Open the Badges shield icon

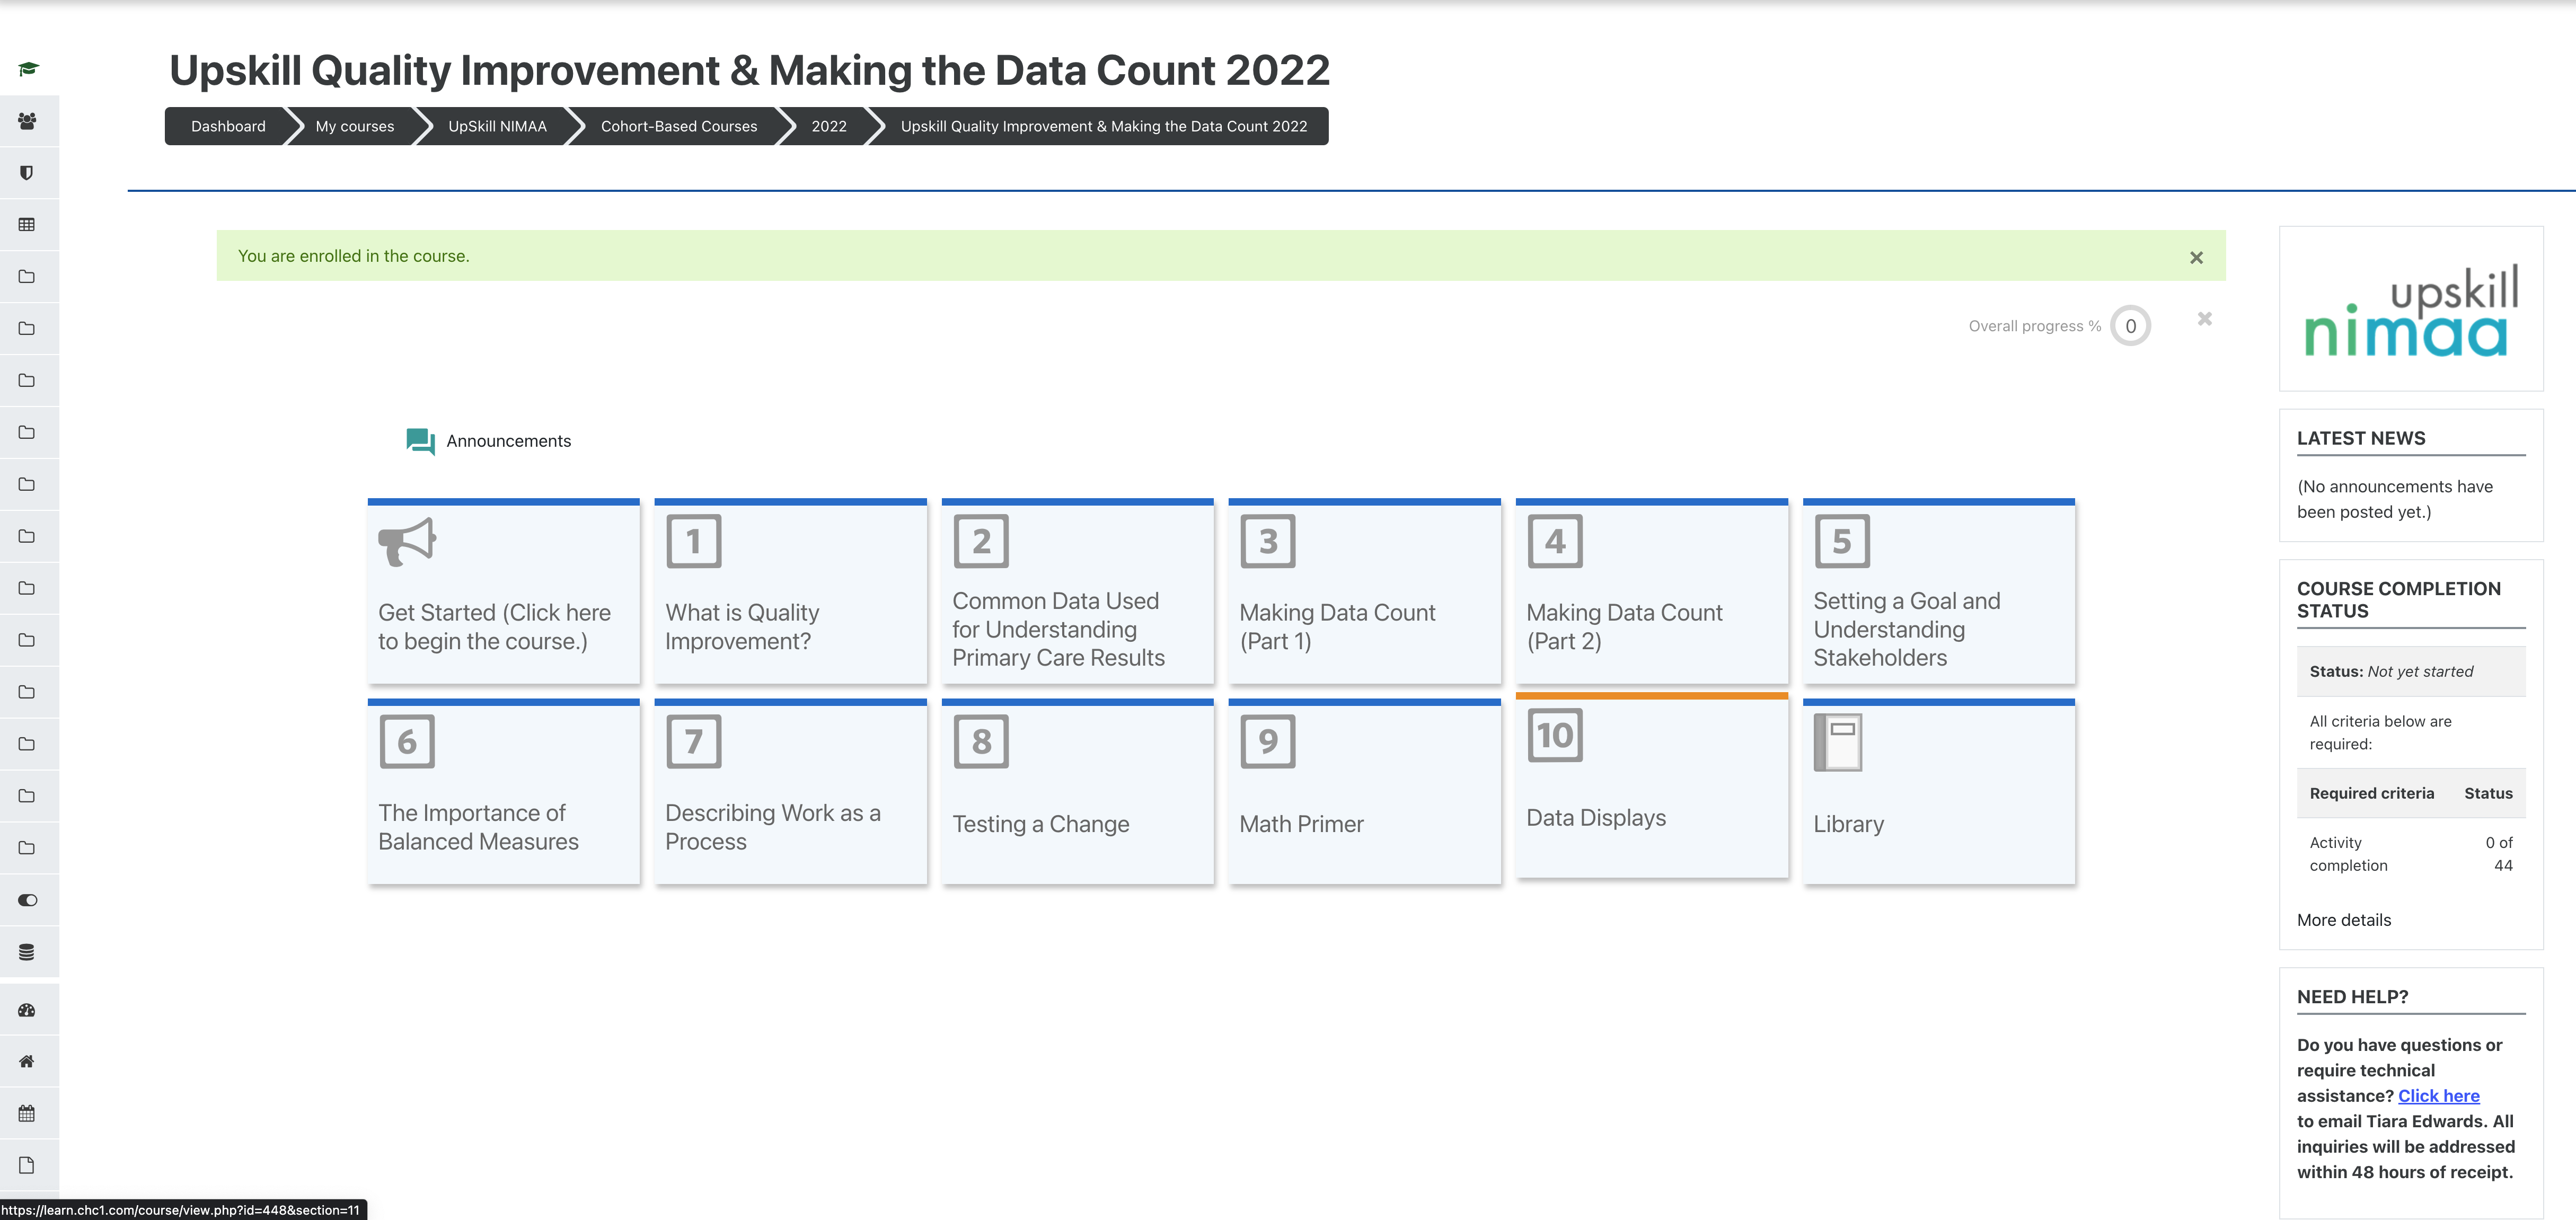(x=28, y=173)
